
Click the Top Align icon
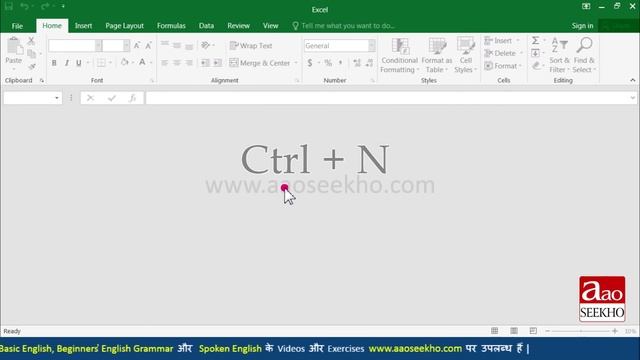164,45
